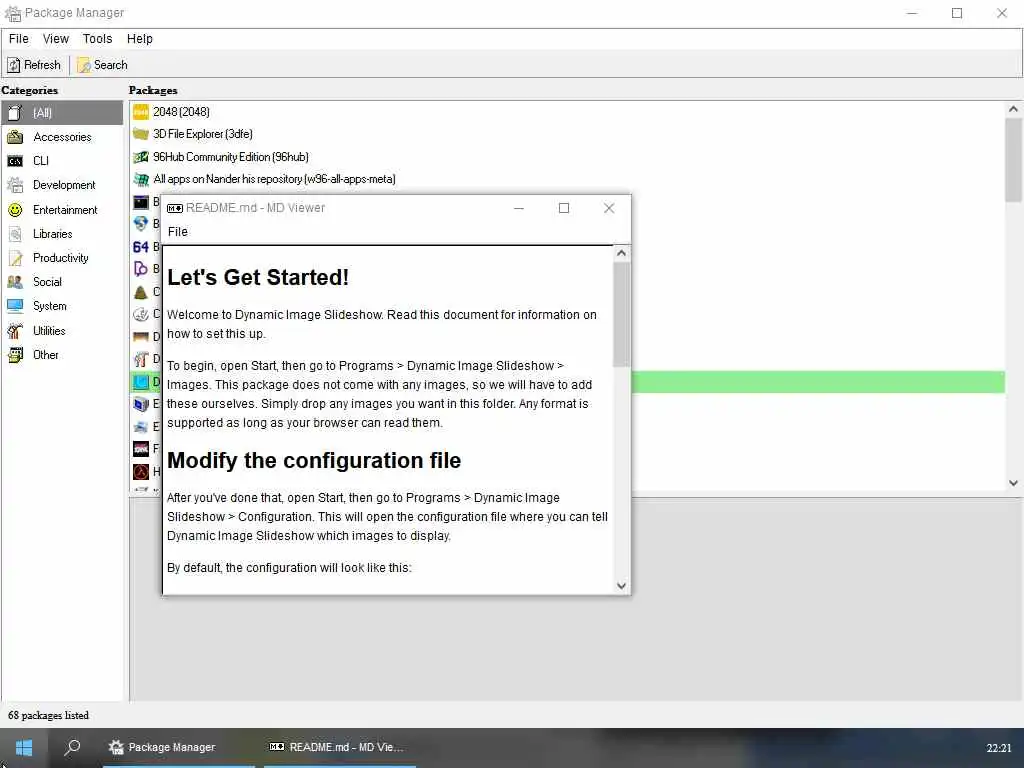1024x768 pixels.
Task: Click the package icon showing 64
Action: pos(141,247)
